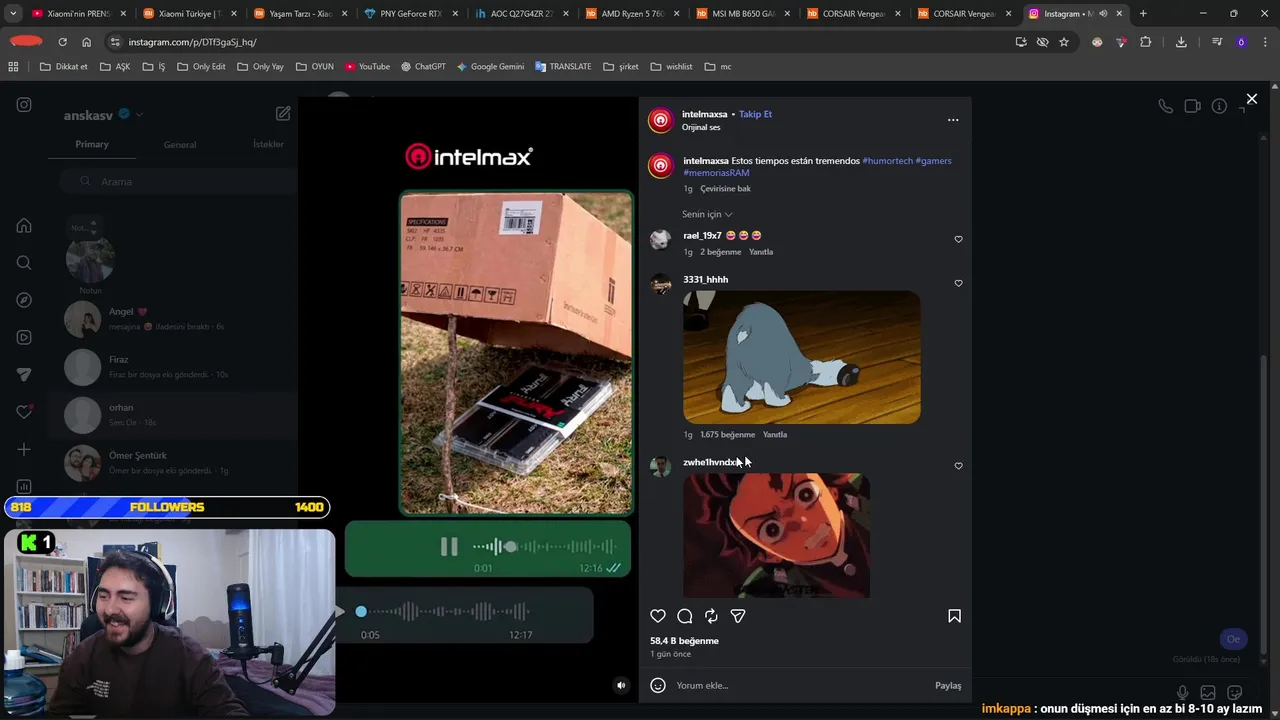Switch to İstekler requests tab
The height and width of the screenshot is (720, 1280).
coord(268,144)
